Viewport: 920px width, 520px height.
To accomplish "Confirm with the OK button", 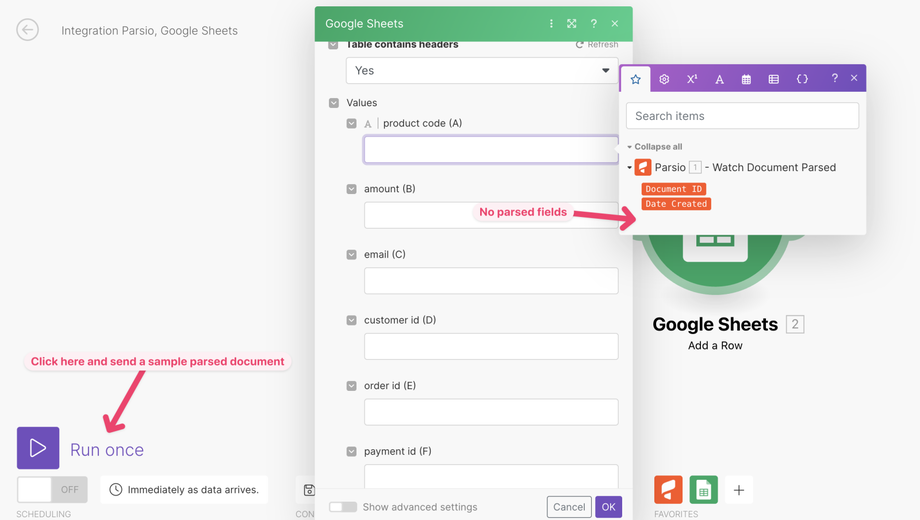I will [x=608, y=507].
